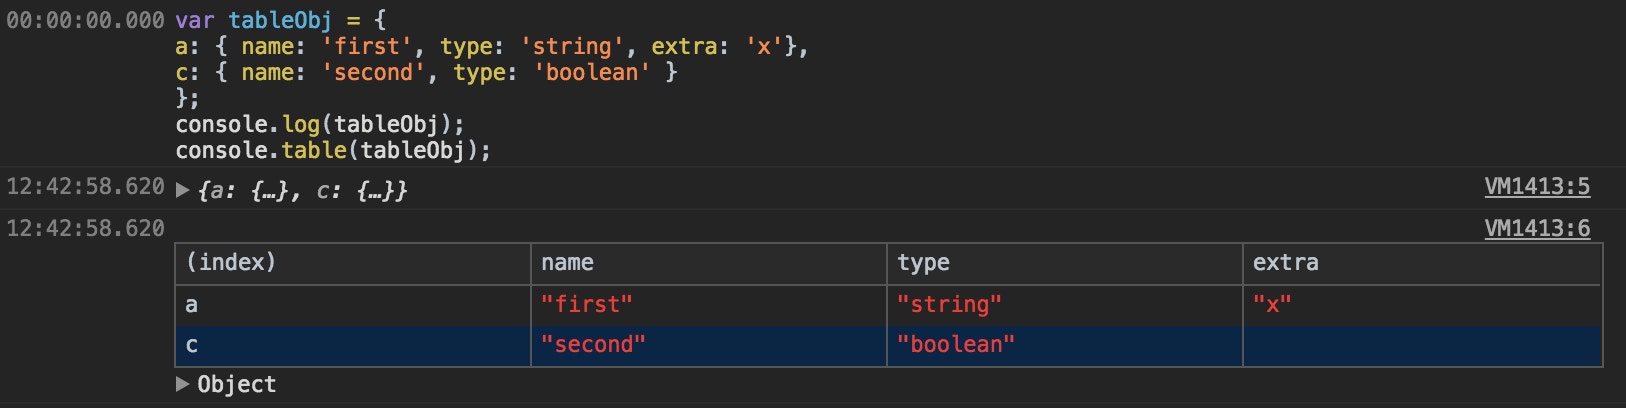
Task: Select the "string" cell in row a
Action: coord(949,305)
